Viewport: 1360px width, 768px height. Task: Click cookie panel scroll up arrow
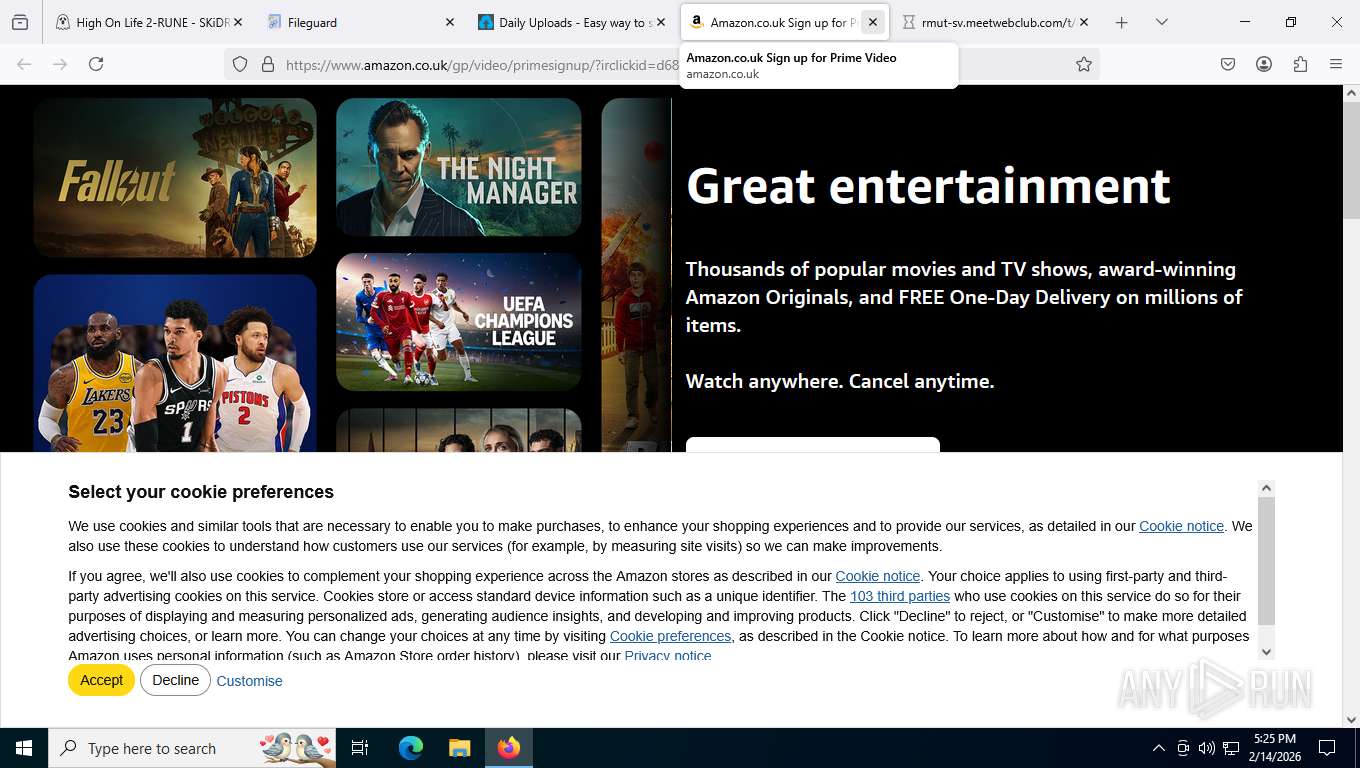(1266, 488)
